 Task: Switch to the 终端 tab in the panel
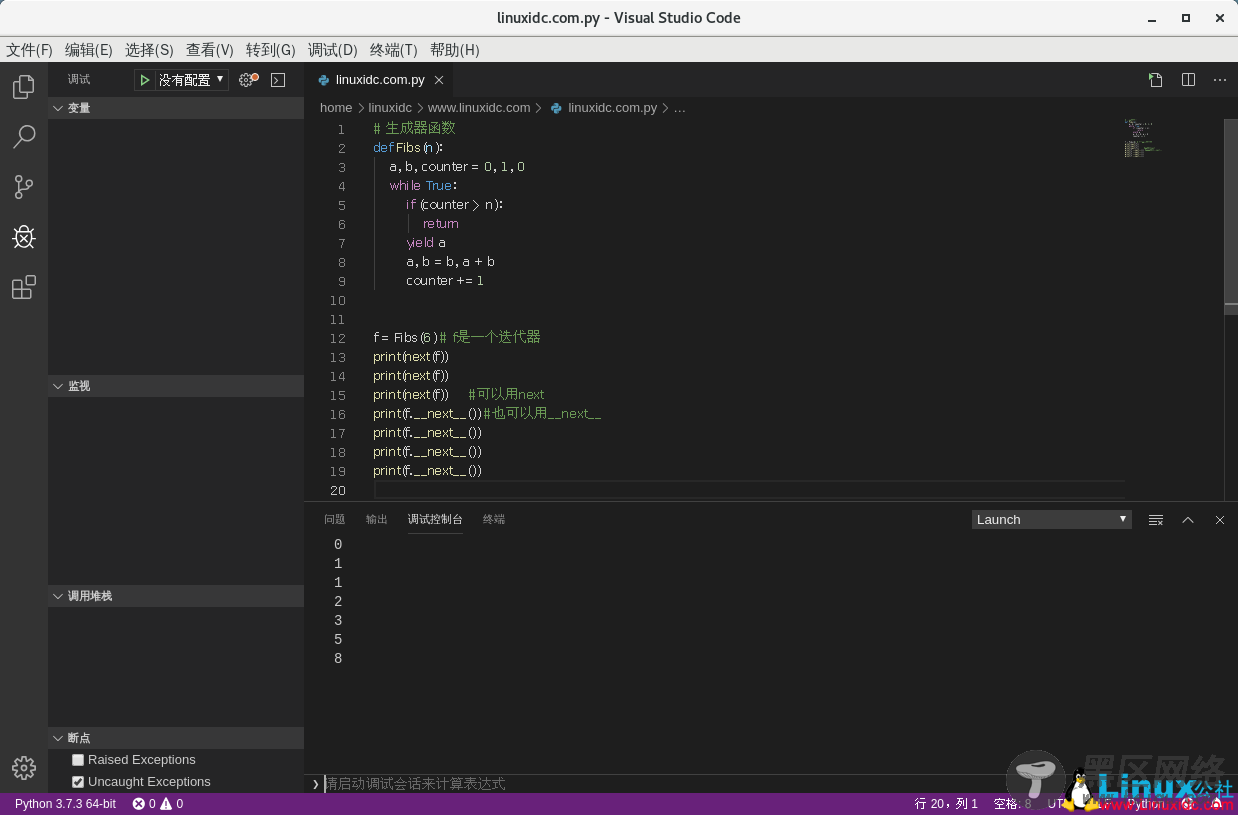pos(494,520)
